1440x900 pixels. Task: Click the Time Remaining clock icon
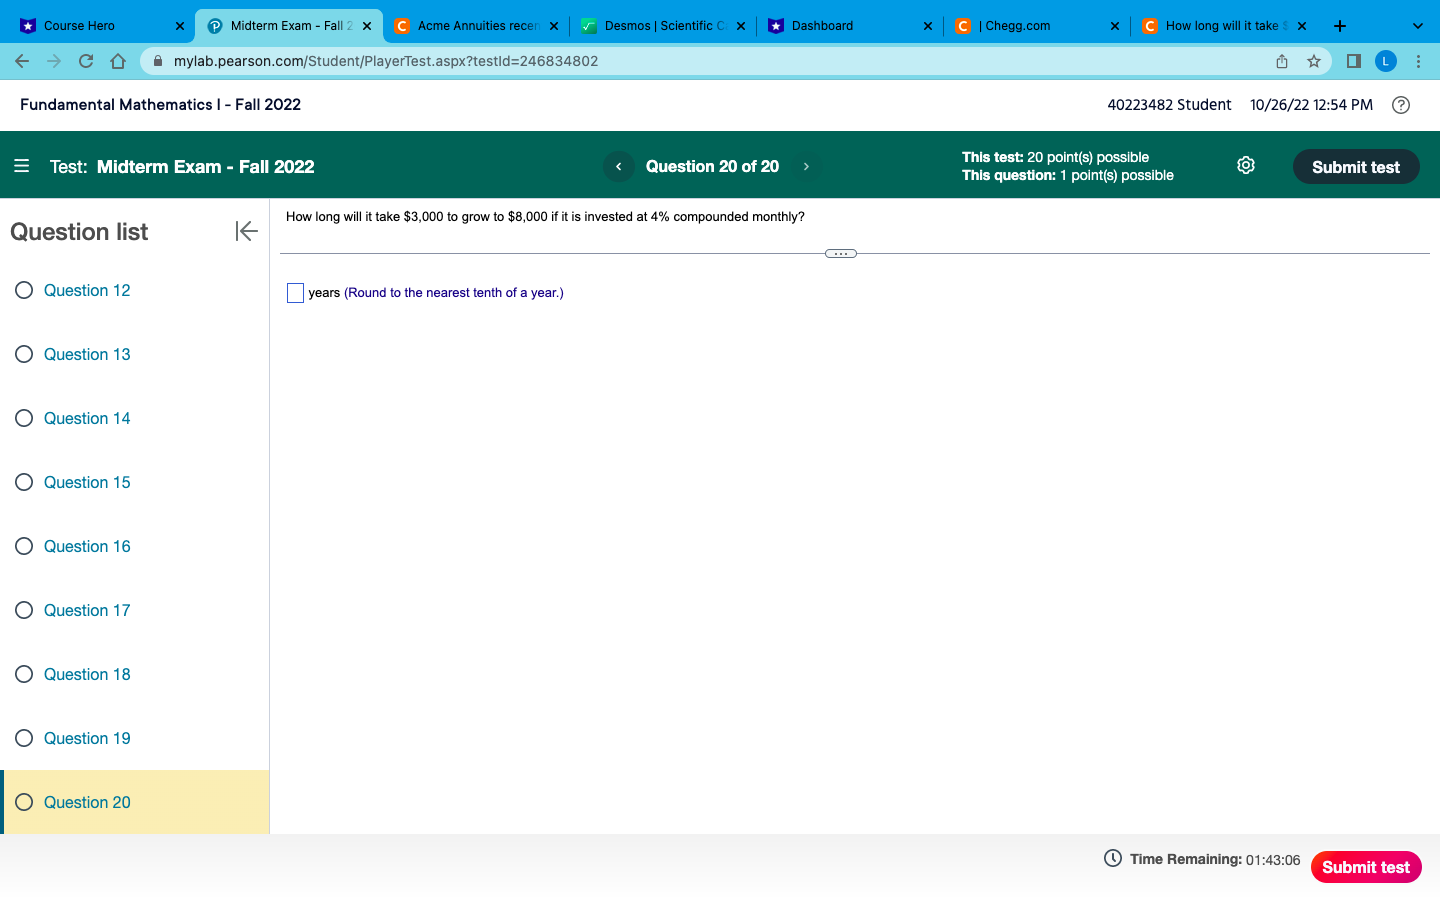1111,859
